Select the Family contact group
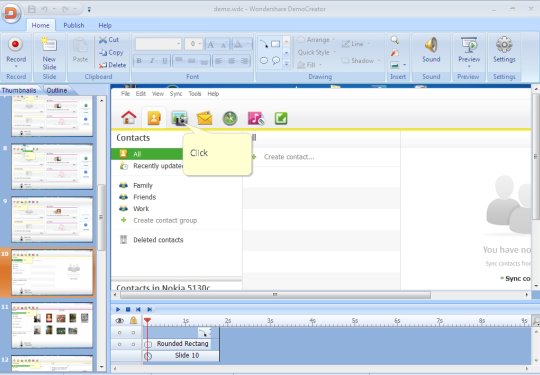 click(x=143, y=186)
